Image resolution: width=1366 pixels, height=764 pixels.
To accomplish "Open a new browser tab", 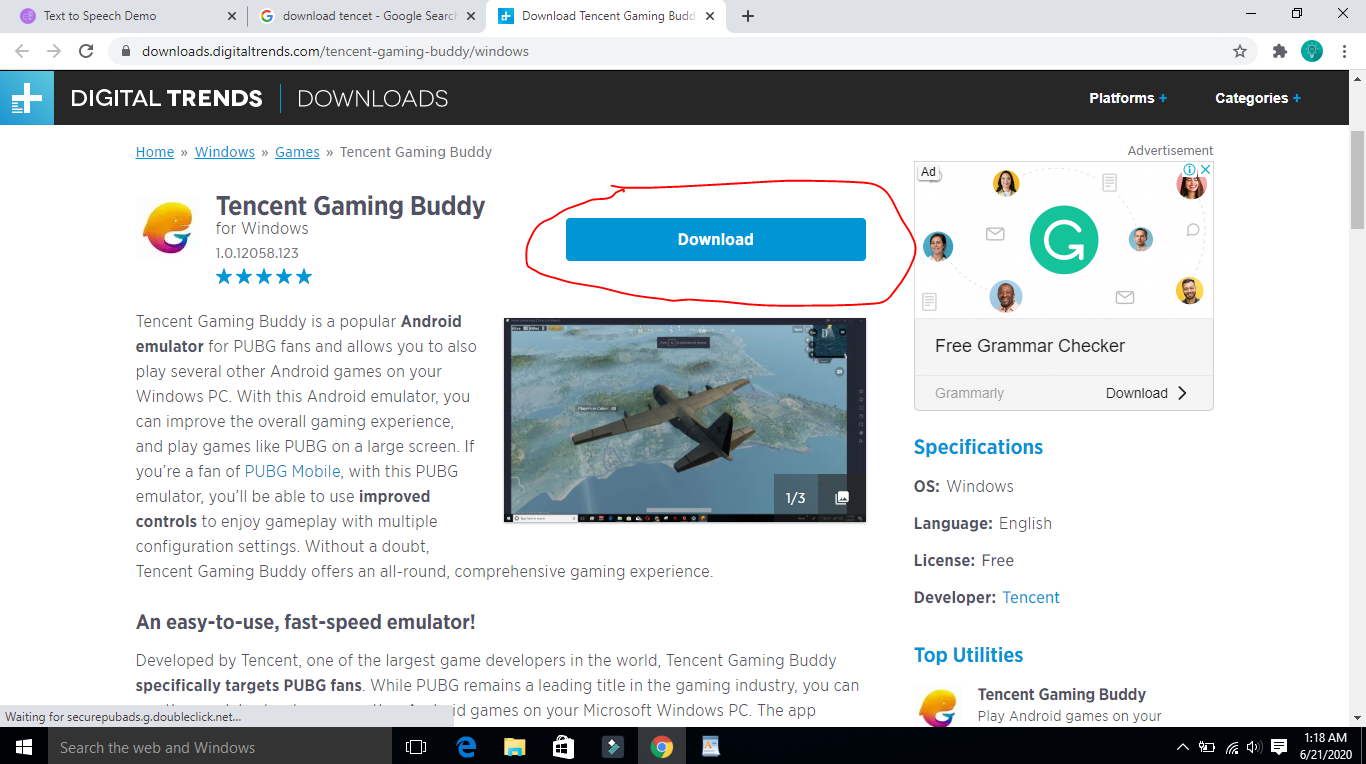I will 748,16.
